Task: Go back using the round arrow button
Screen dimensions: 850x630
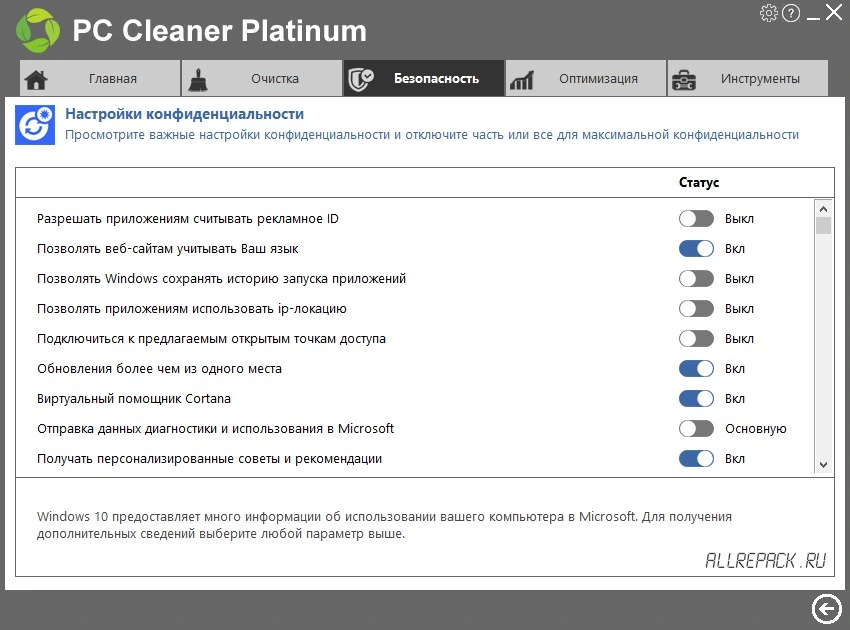Action: pyautogui.click(x=827, y=608)
